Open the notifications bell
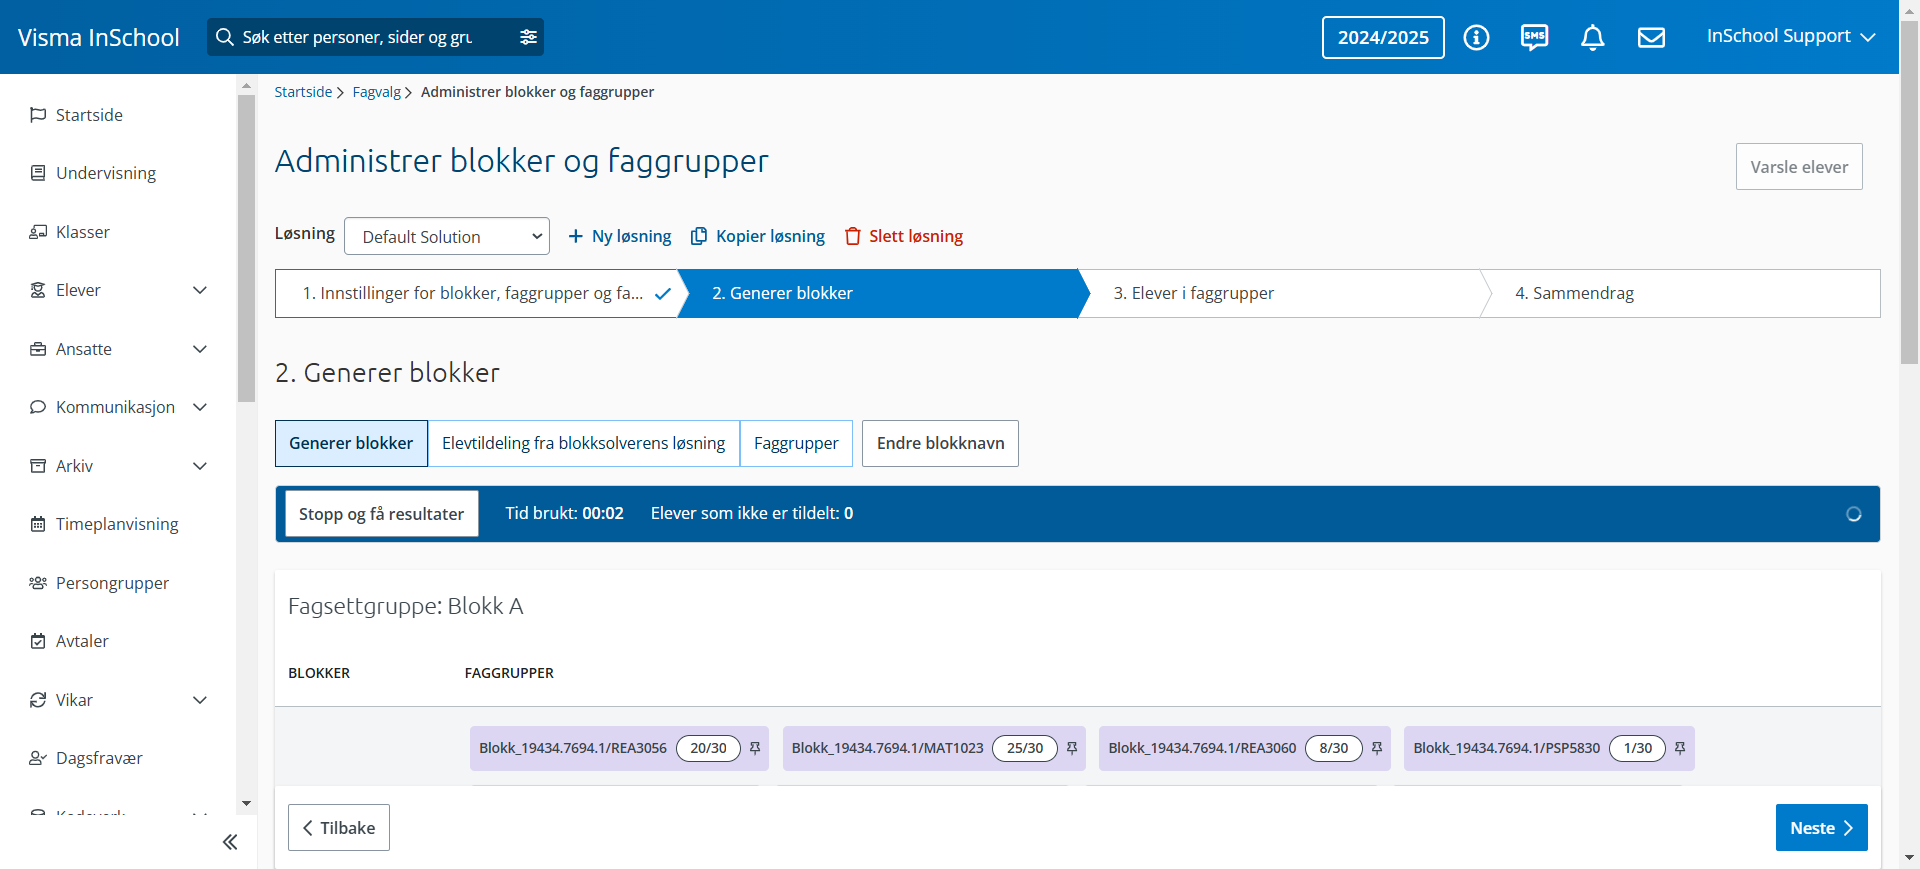This screenshot has height=869, width=1920. point(1592,37)
